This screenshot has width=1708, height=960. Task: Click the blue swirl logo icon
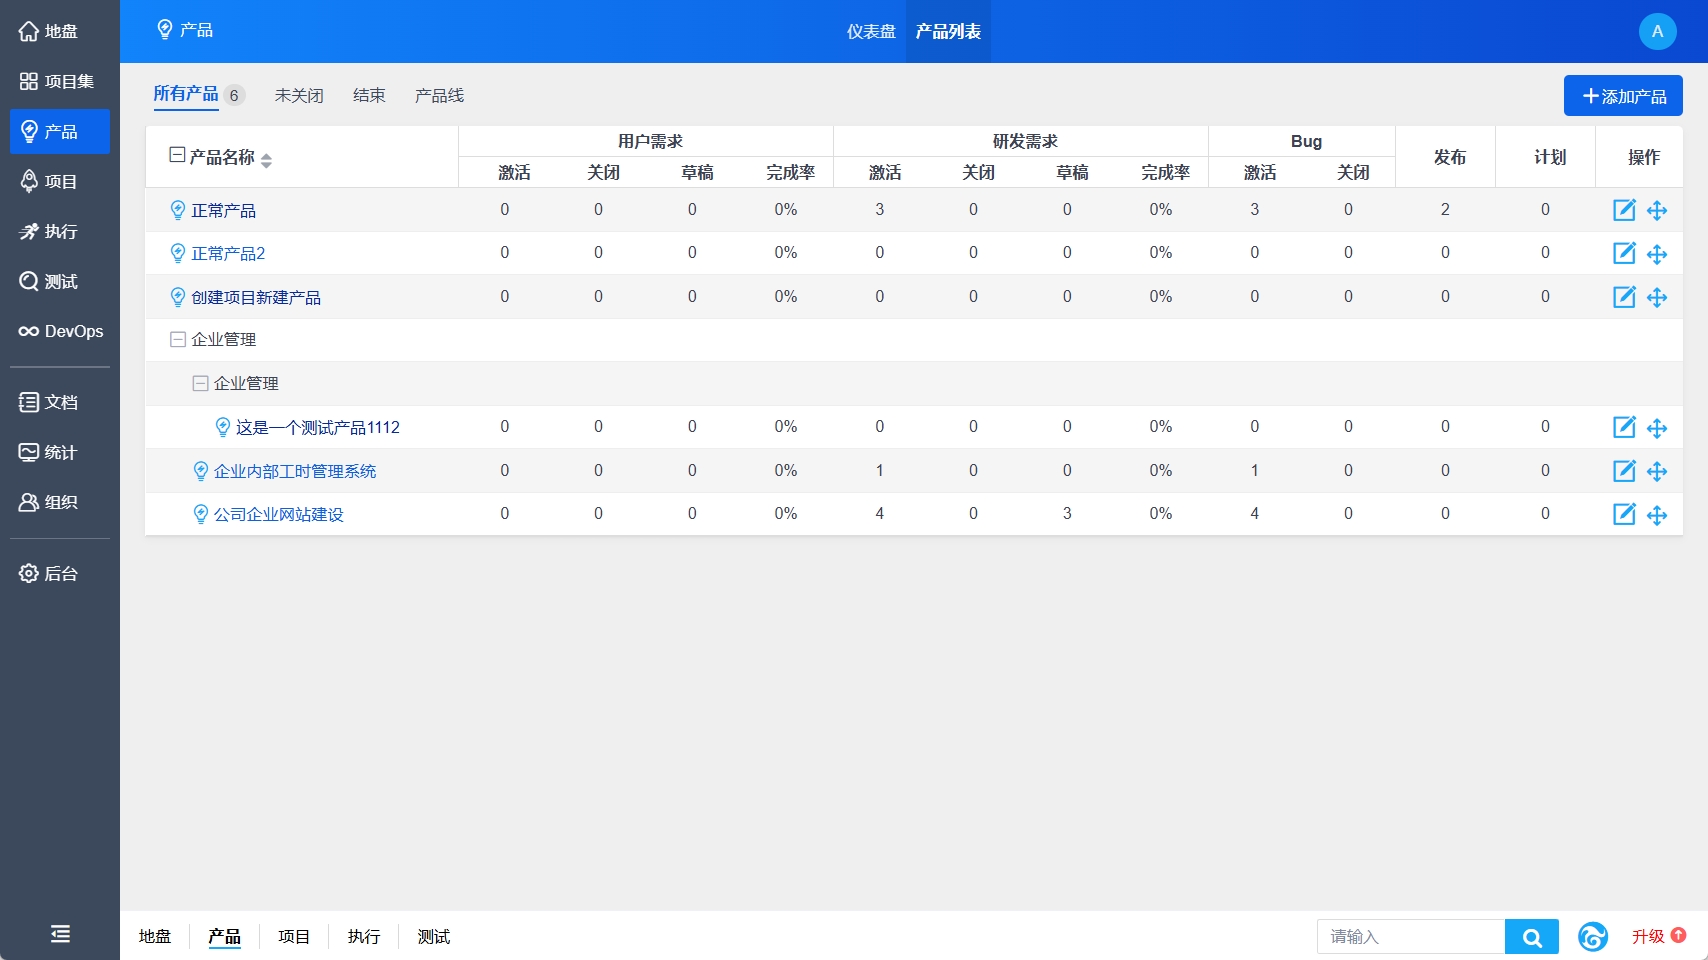(1593, 937)
